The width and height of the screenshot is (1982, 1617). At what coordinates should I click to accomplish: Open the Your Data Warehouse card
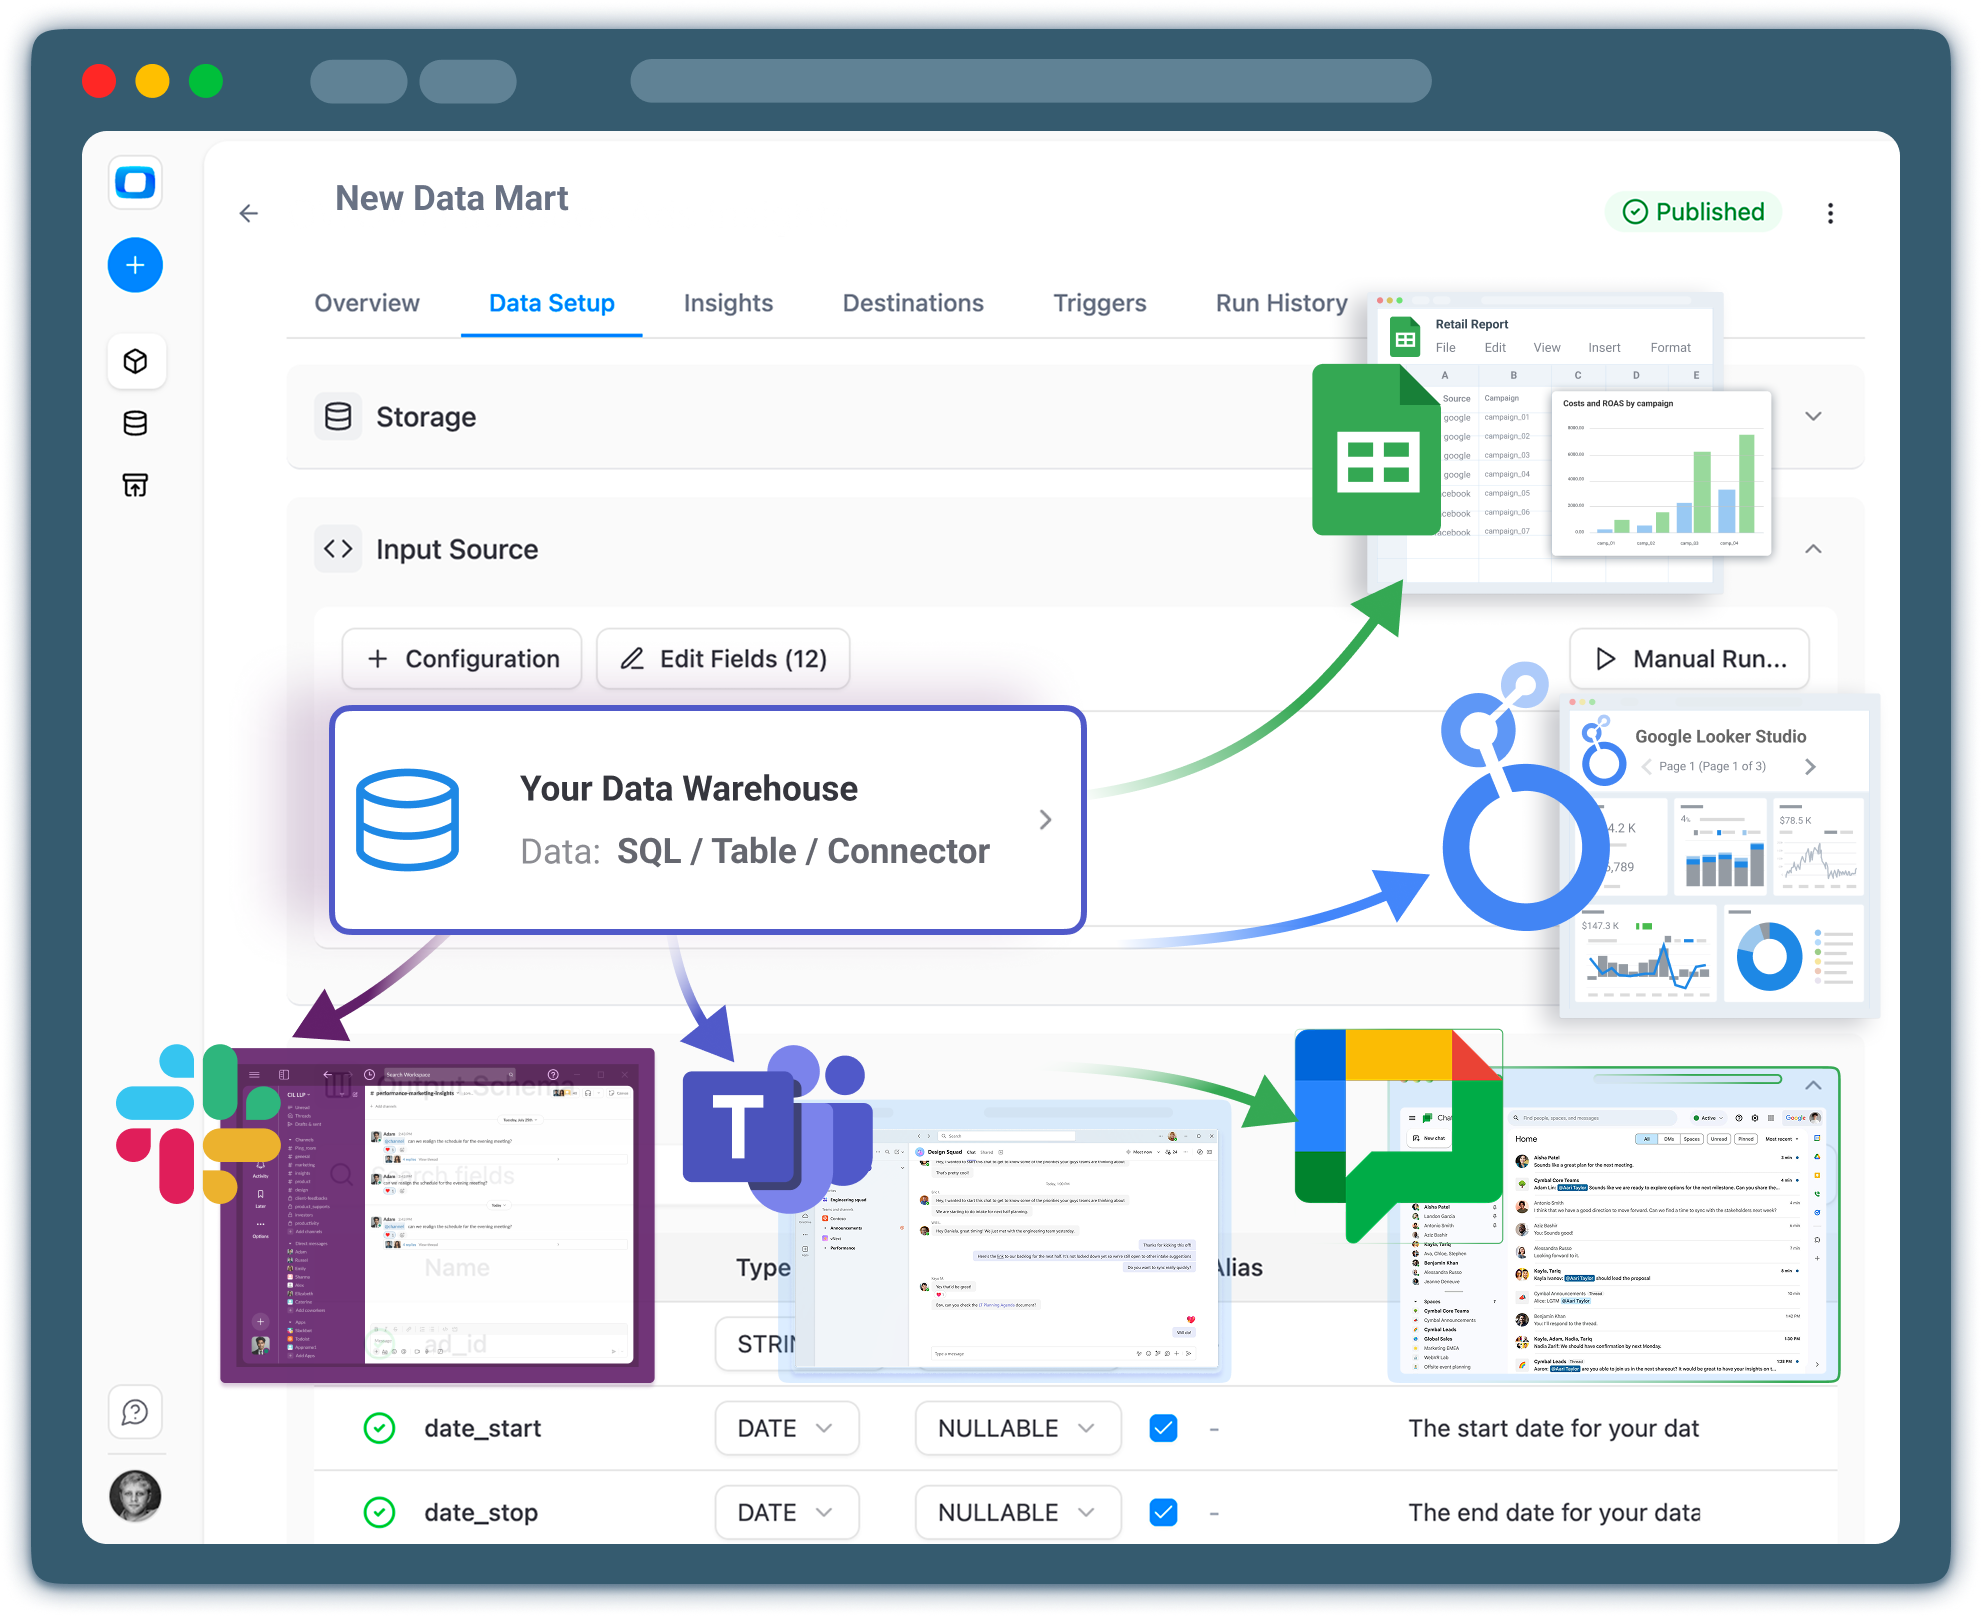point(707,820)
